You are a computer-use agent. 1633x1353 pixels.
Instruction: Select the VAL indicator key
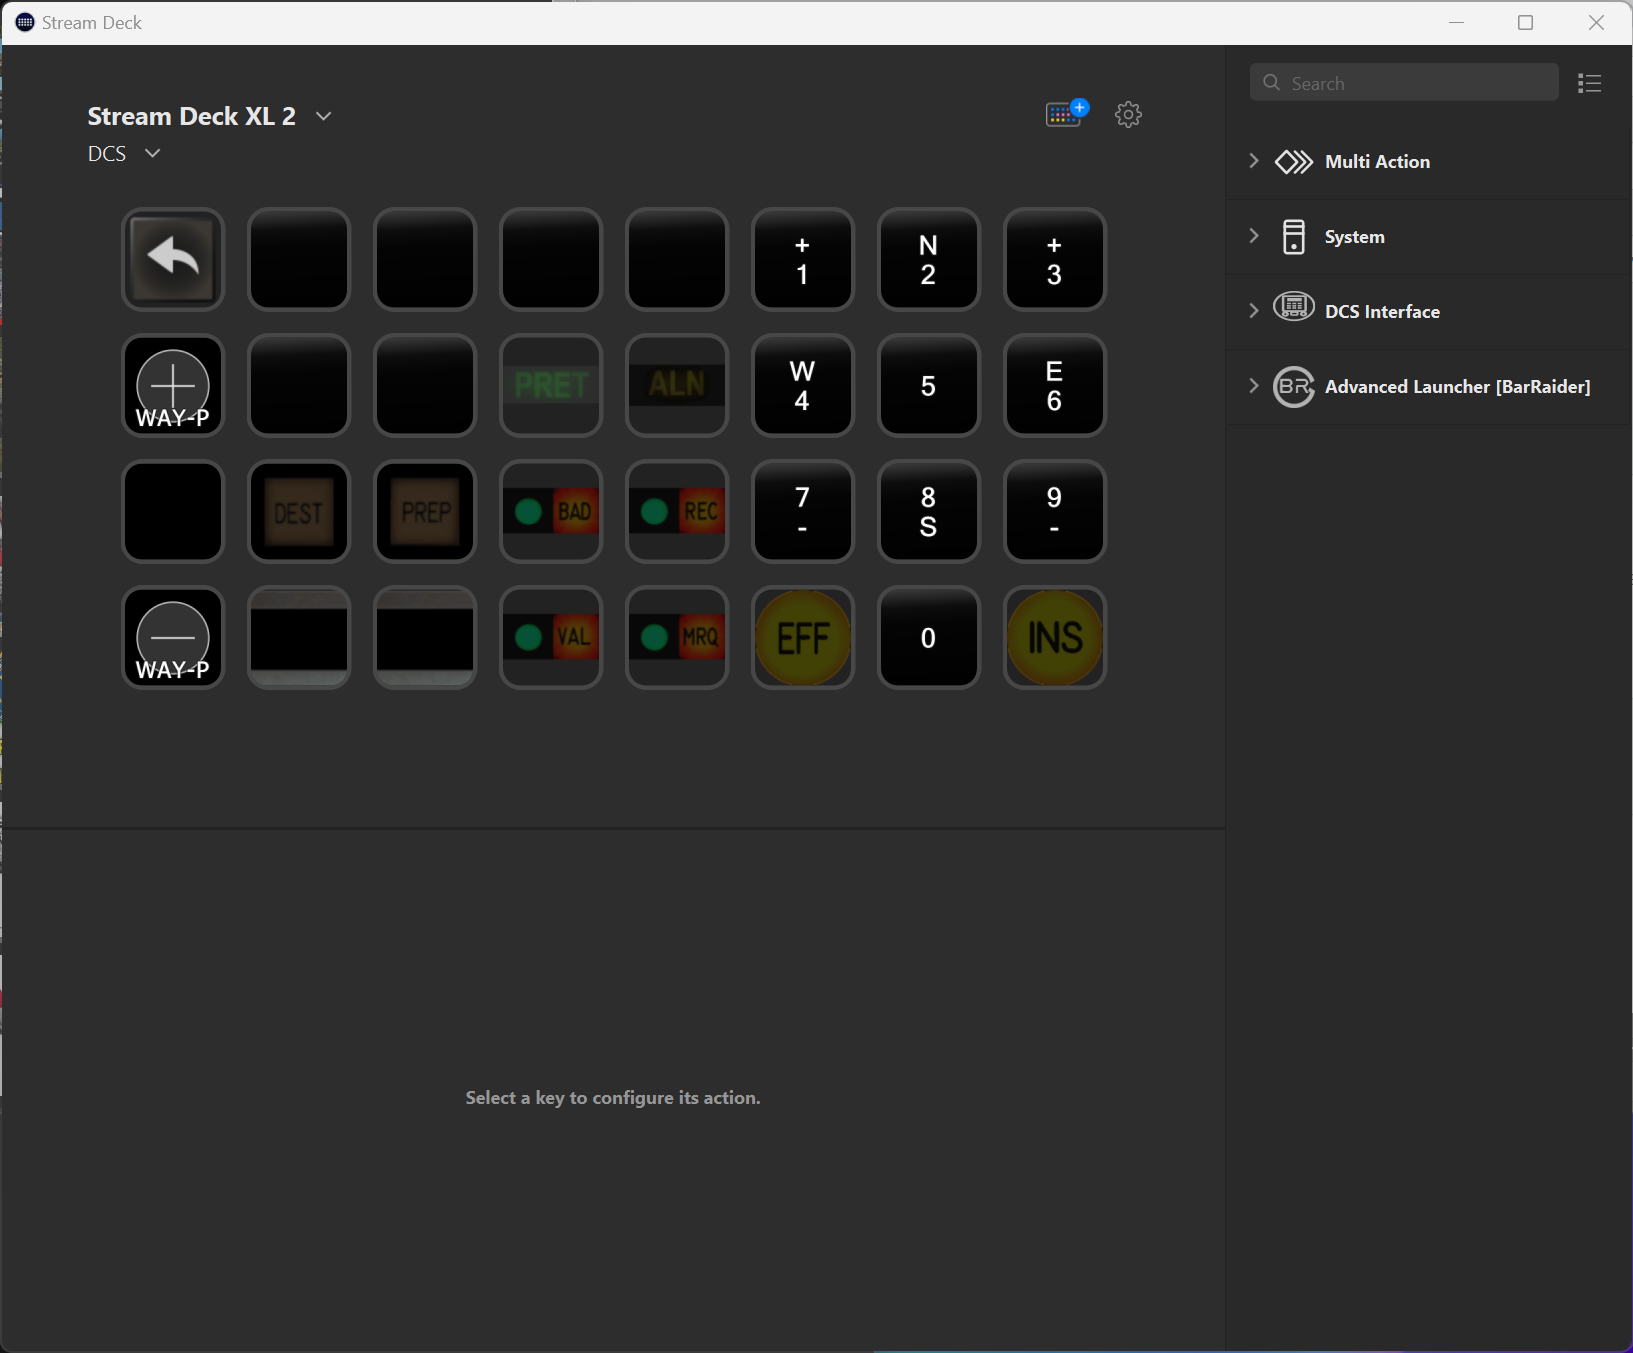(x=551, y=638)
